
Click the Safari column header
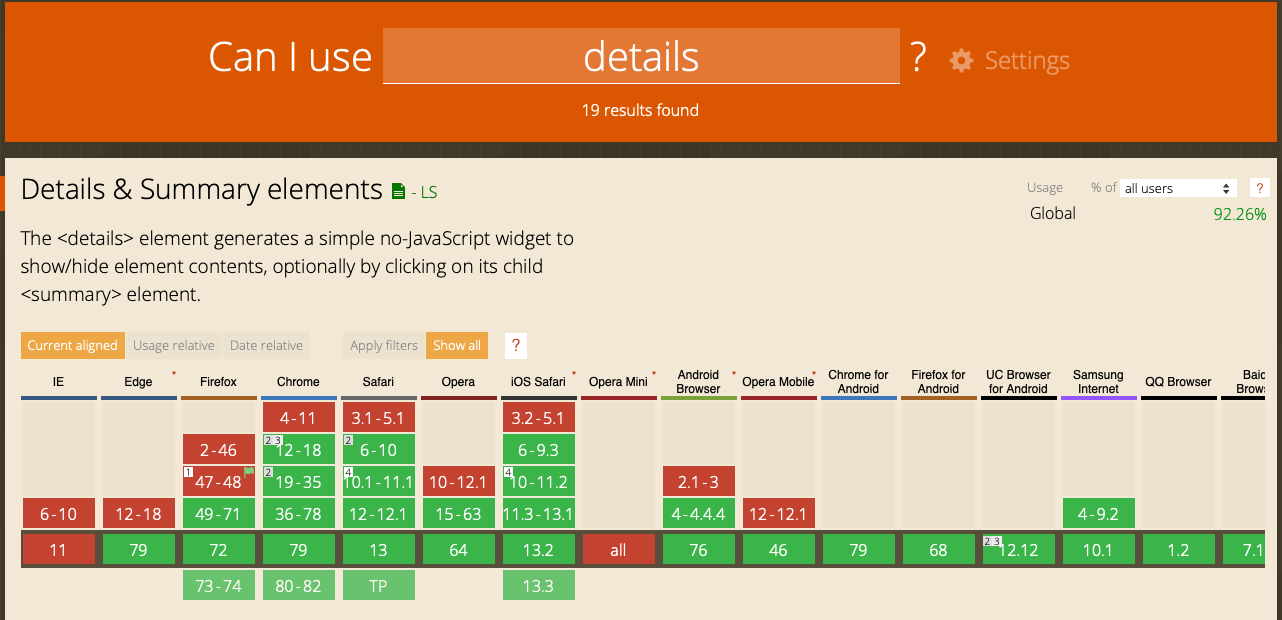click(379, 382)
